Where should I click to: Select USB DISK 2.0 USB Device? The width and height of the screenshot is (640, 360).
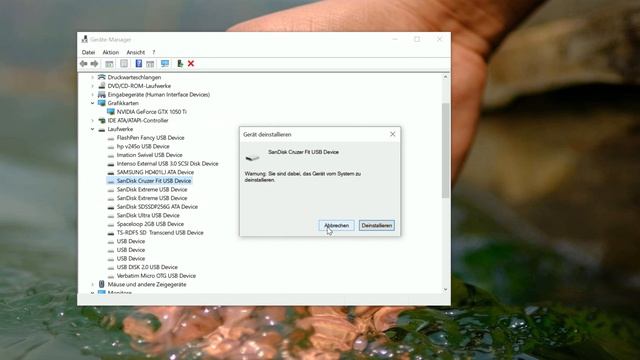point(147,267)
